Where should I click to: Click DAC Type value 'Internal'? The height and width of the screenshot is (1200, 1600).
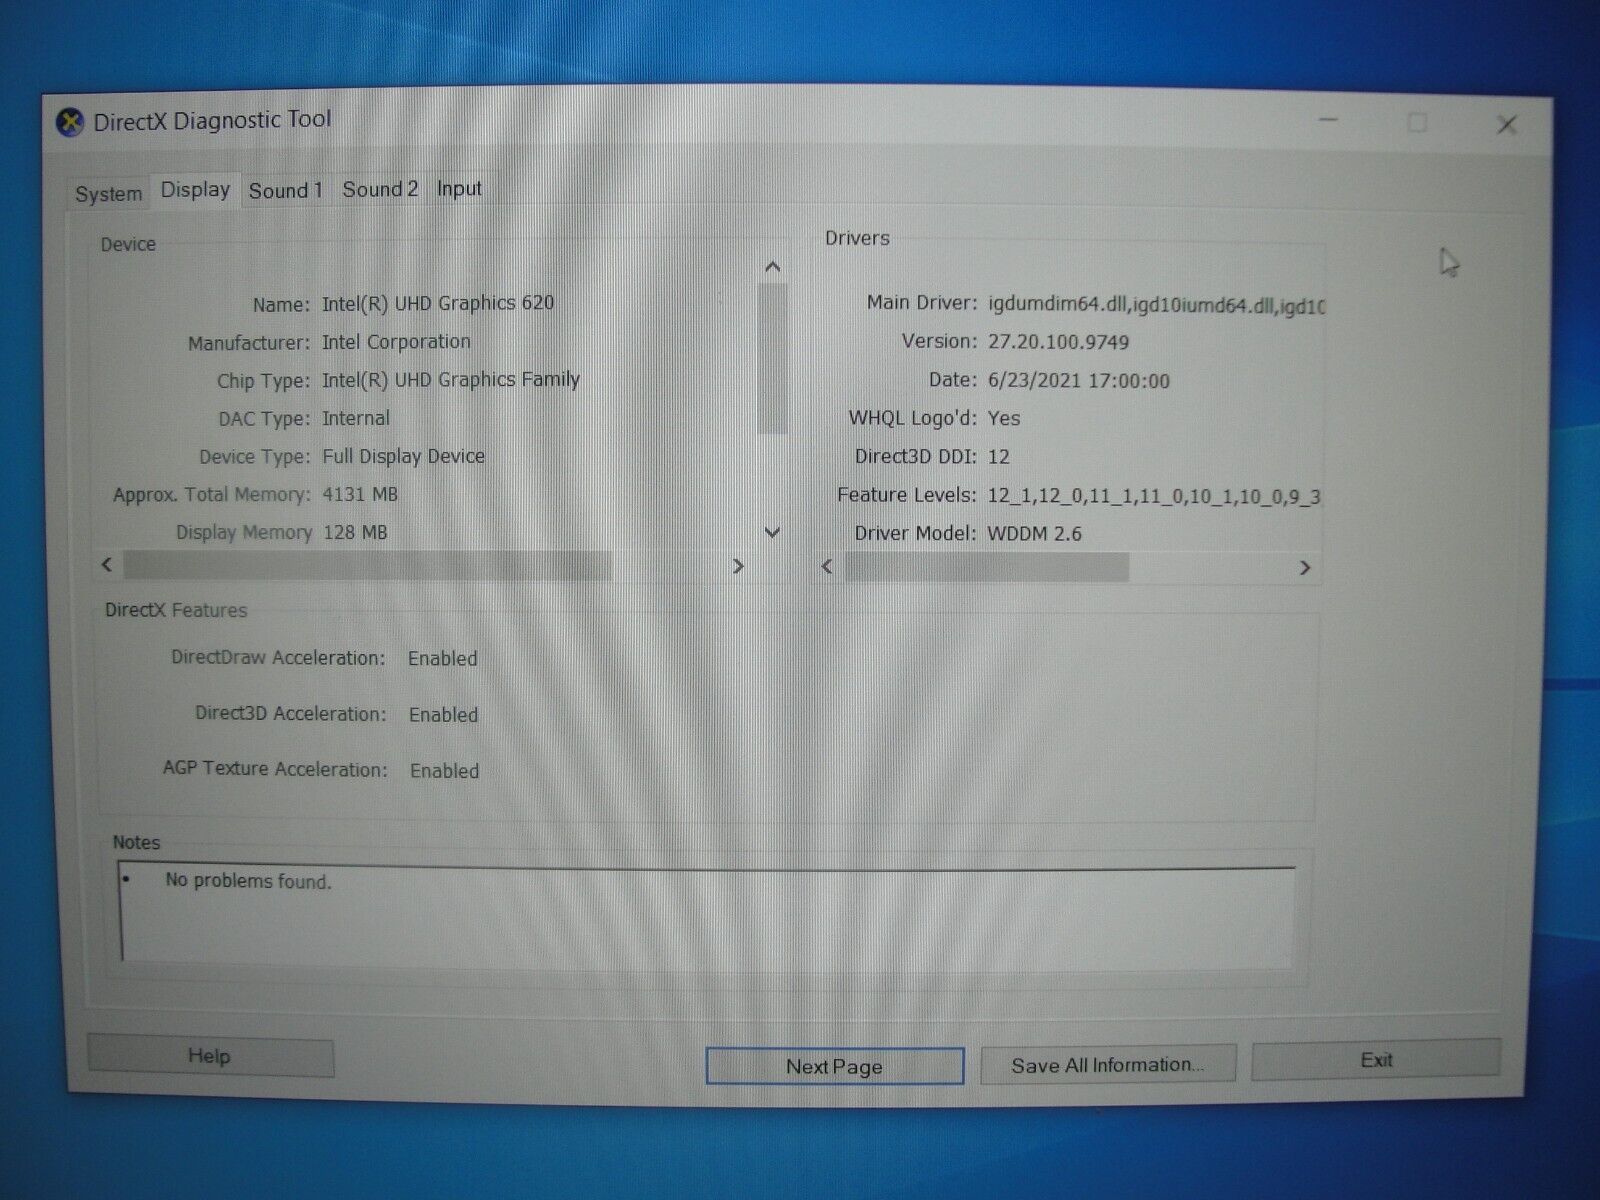(356, 418)
